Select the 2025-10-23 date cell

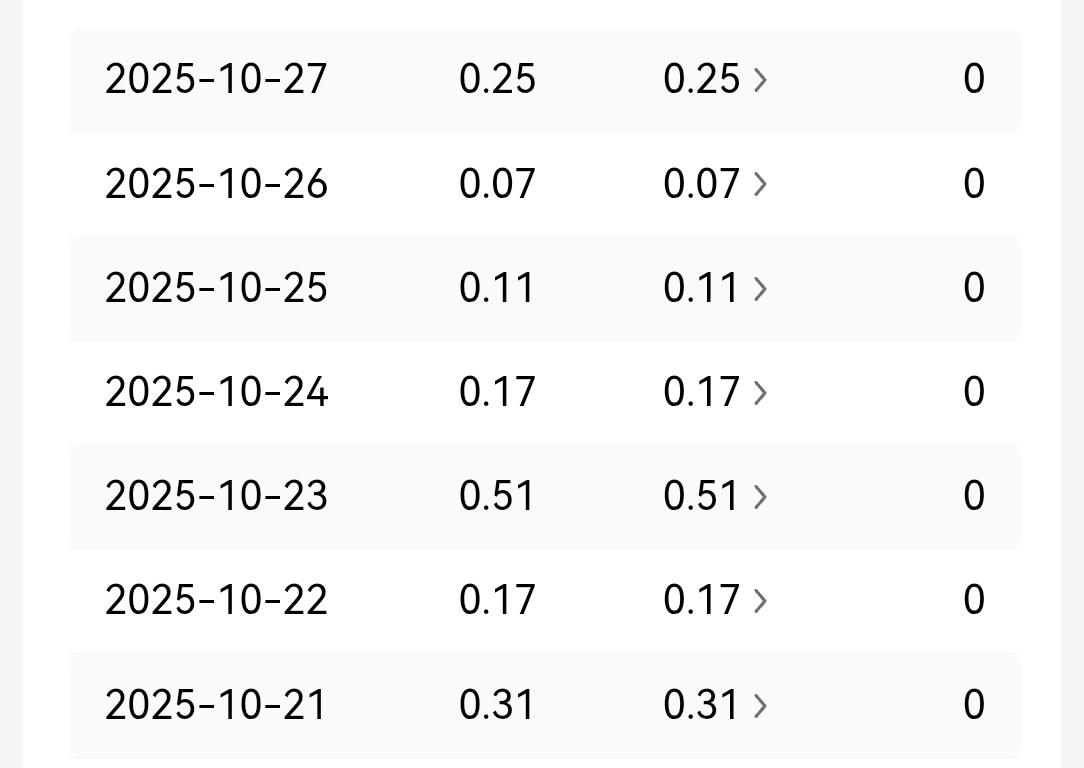[x=216, y=497]
